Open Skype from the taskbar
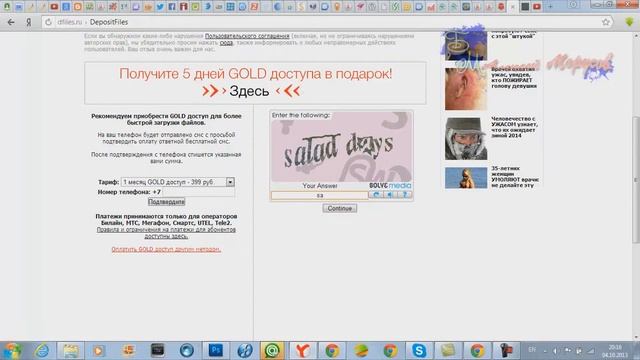This screenshot has width=640, height=360. (x=419, y=351)
